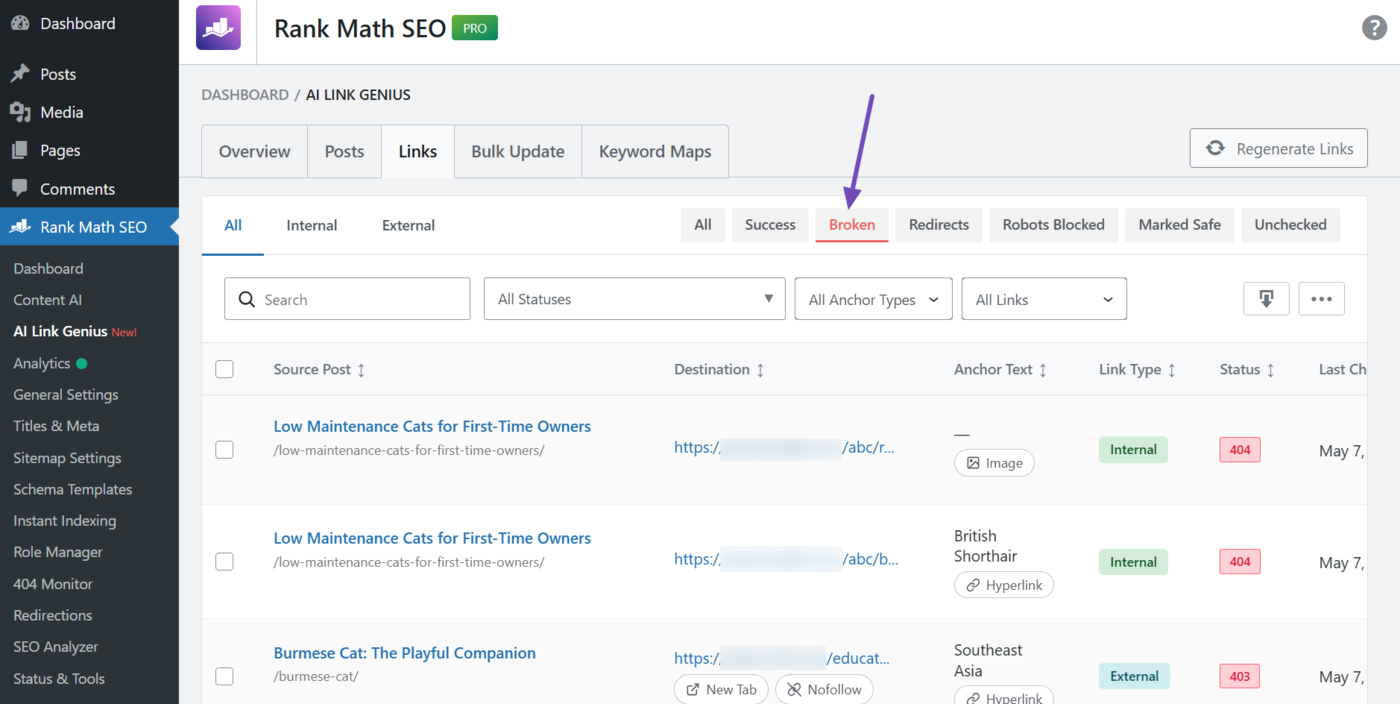1400x704 pixels.
Task: Click the 403 status badge
Action: (x=1240, y=676)
